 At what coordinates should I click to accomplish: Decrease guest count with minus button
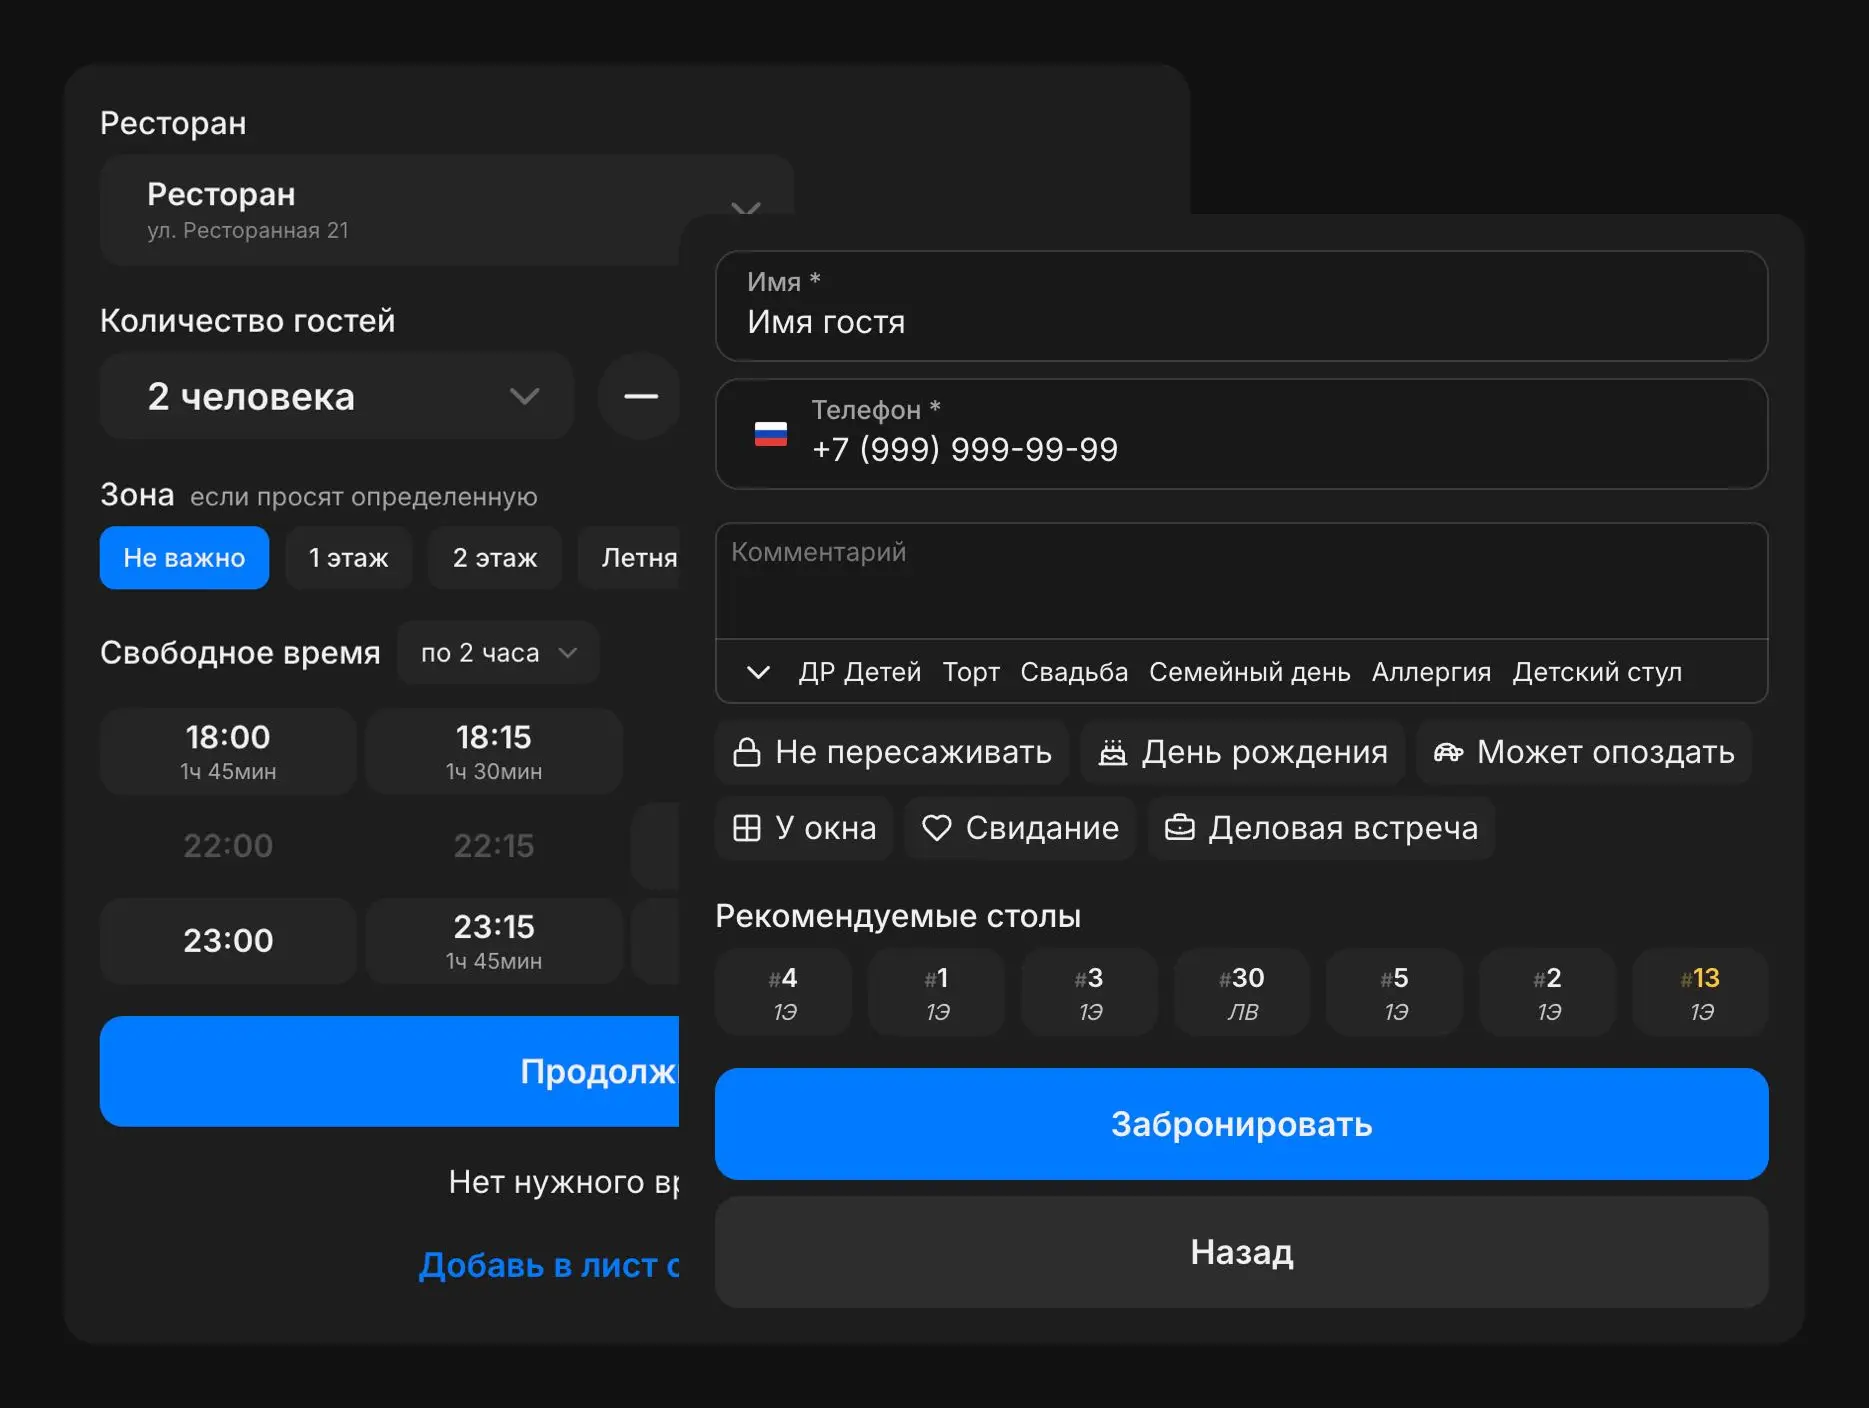pyautogui.click(x=640, y=396)
